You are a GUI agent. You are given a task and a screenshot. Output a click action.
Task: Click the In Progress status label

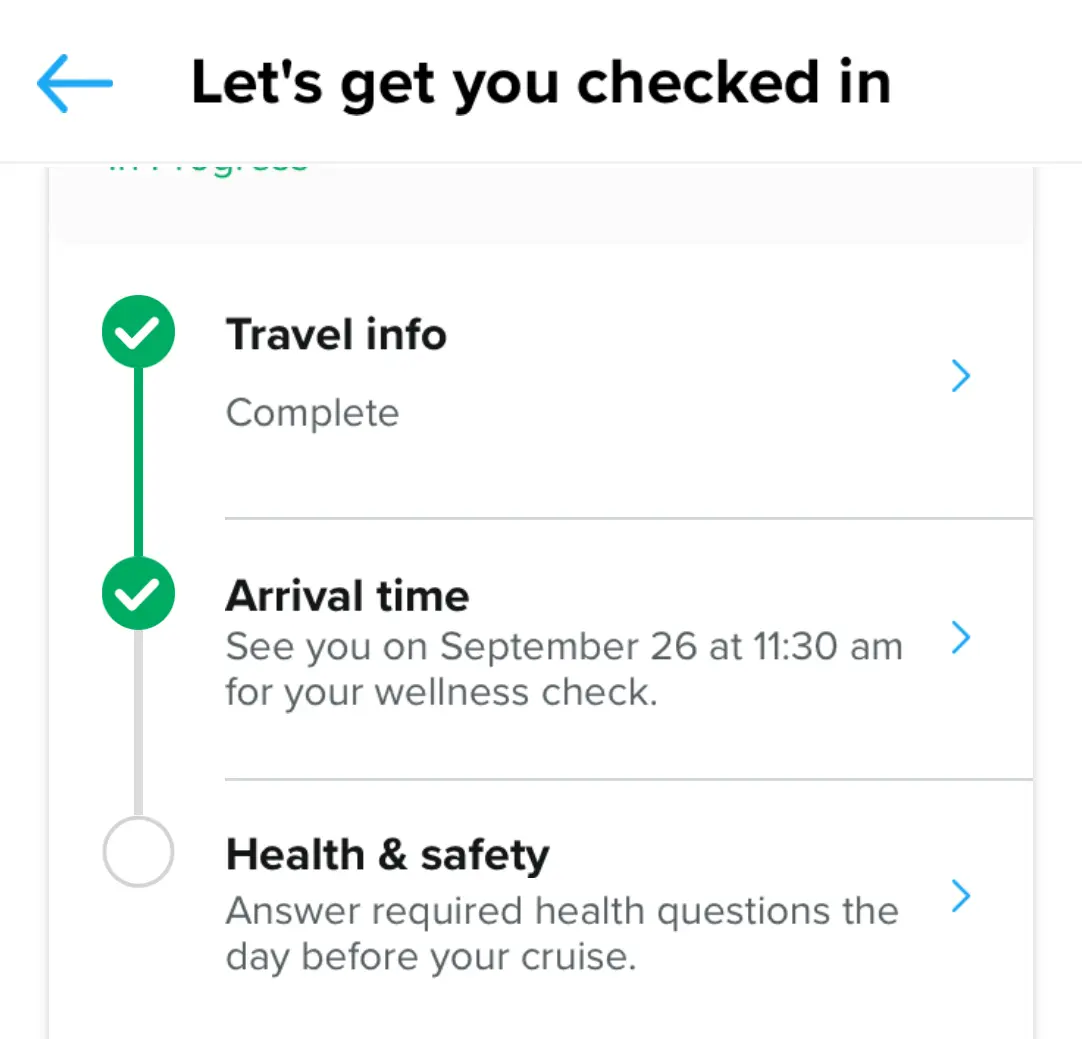205,160
